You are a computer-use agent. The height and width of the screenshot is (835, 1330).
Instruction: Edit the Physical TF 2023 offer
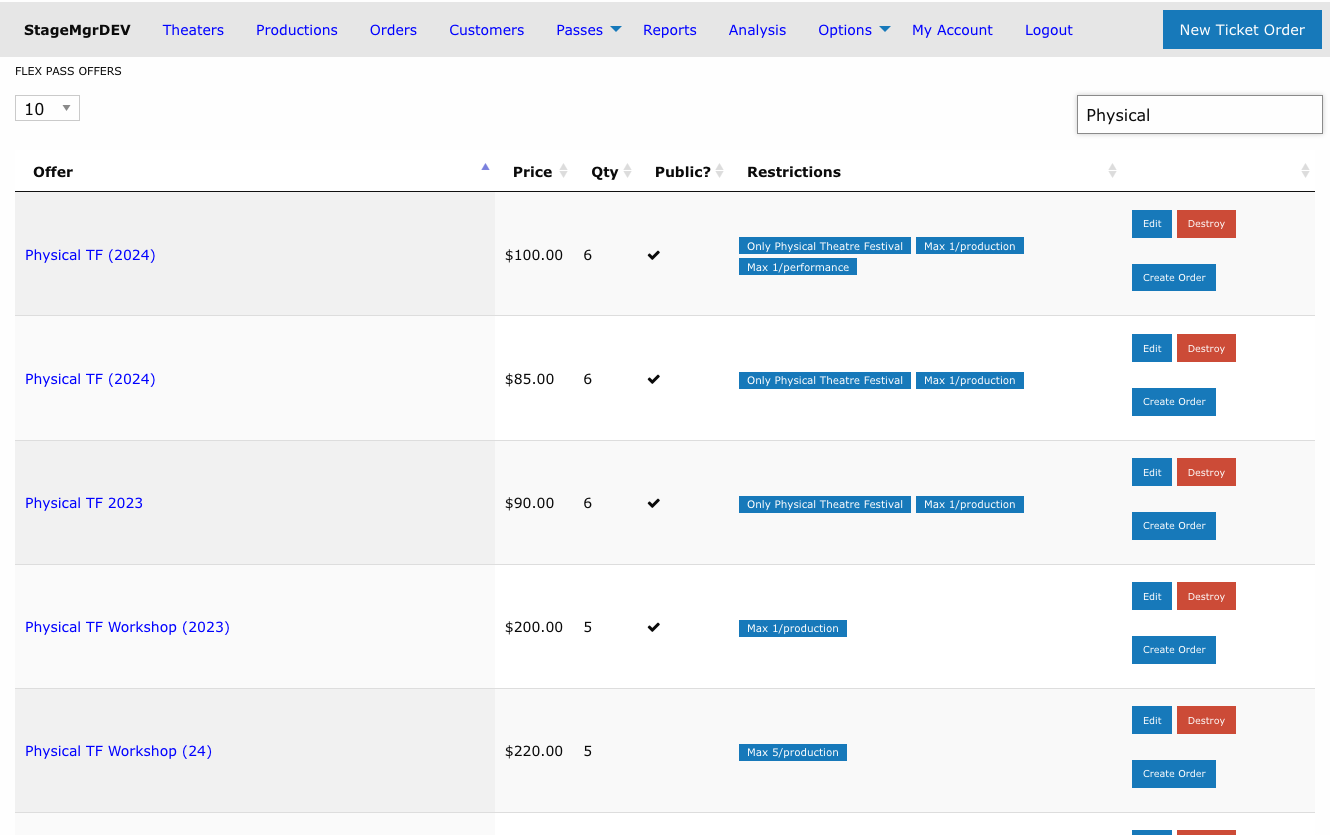1152,472
